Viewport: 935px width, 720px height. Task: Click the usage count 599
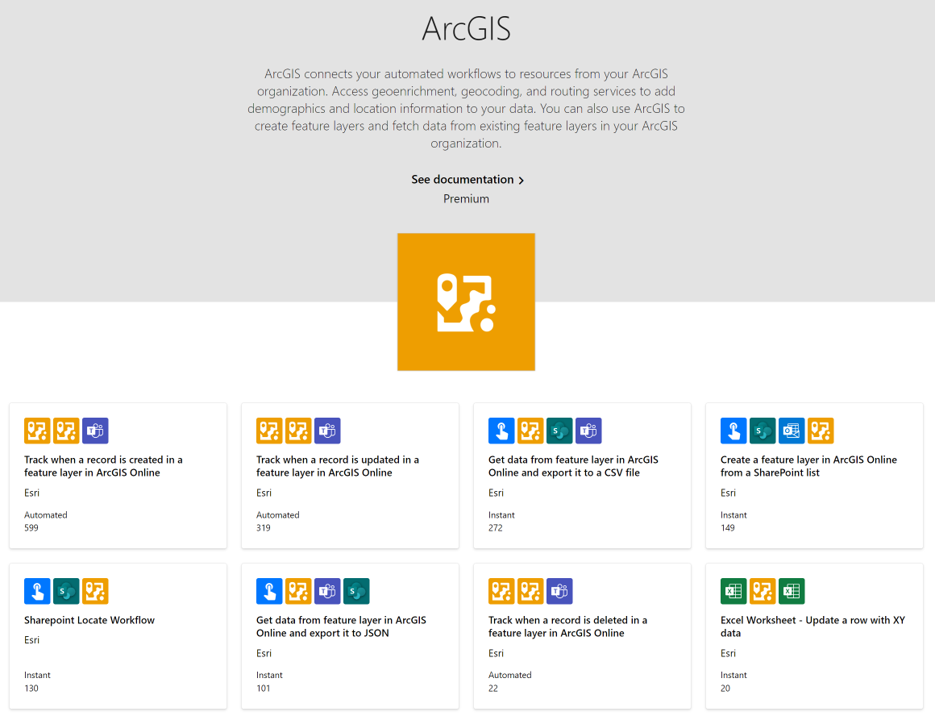click(31, 528)
